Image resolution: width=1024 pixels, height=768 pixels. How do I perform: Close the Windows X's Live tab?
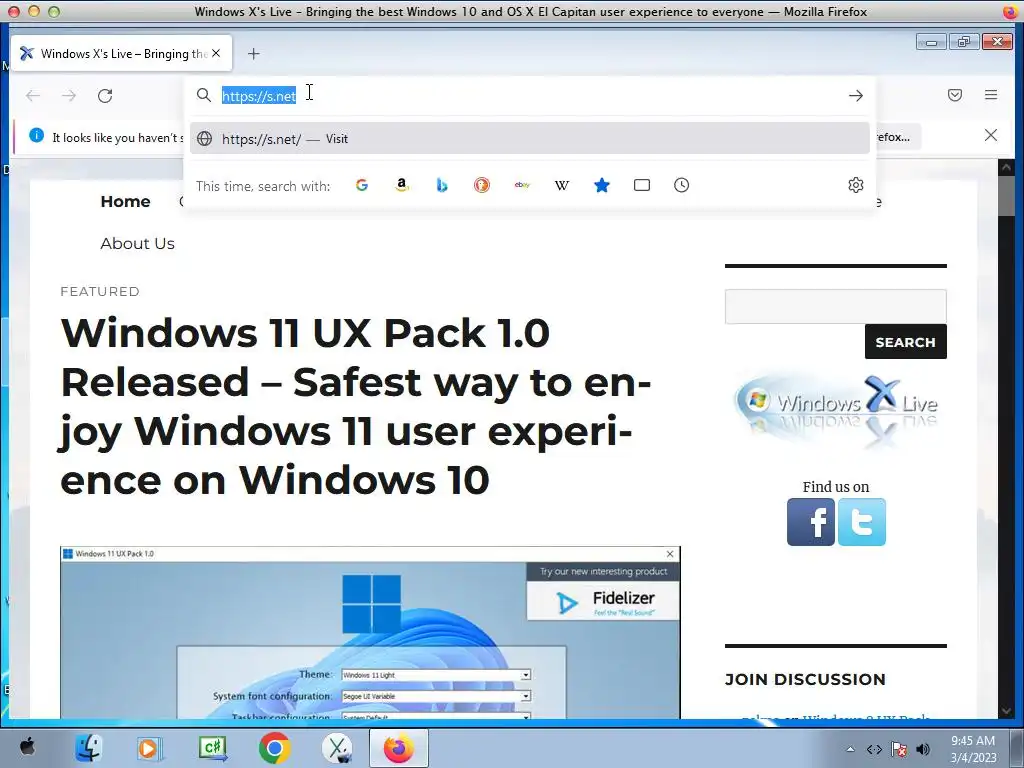[x=216, y=54]
